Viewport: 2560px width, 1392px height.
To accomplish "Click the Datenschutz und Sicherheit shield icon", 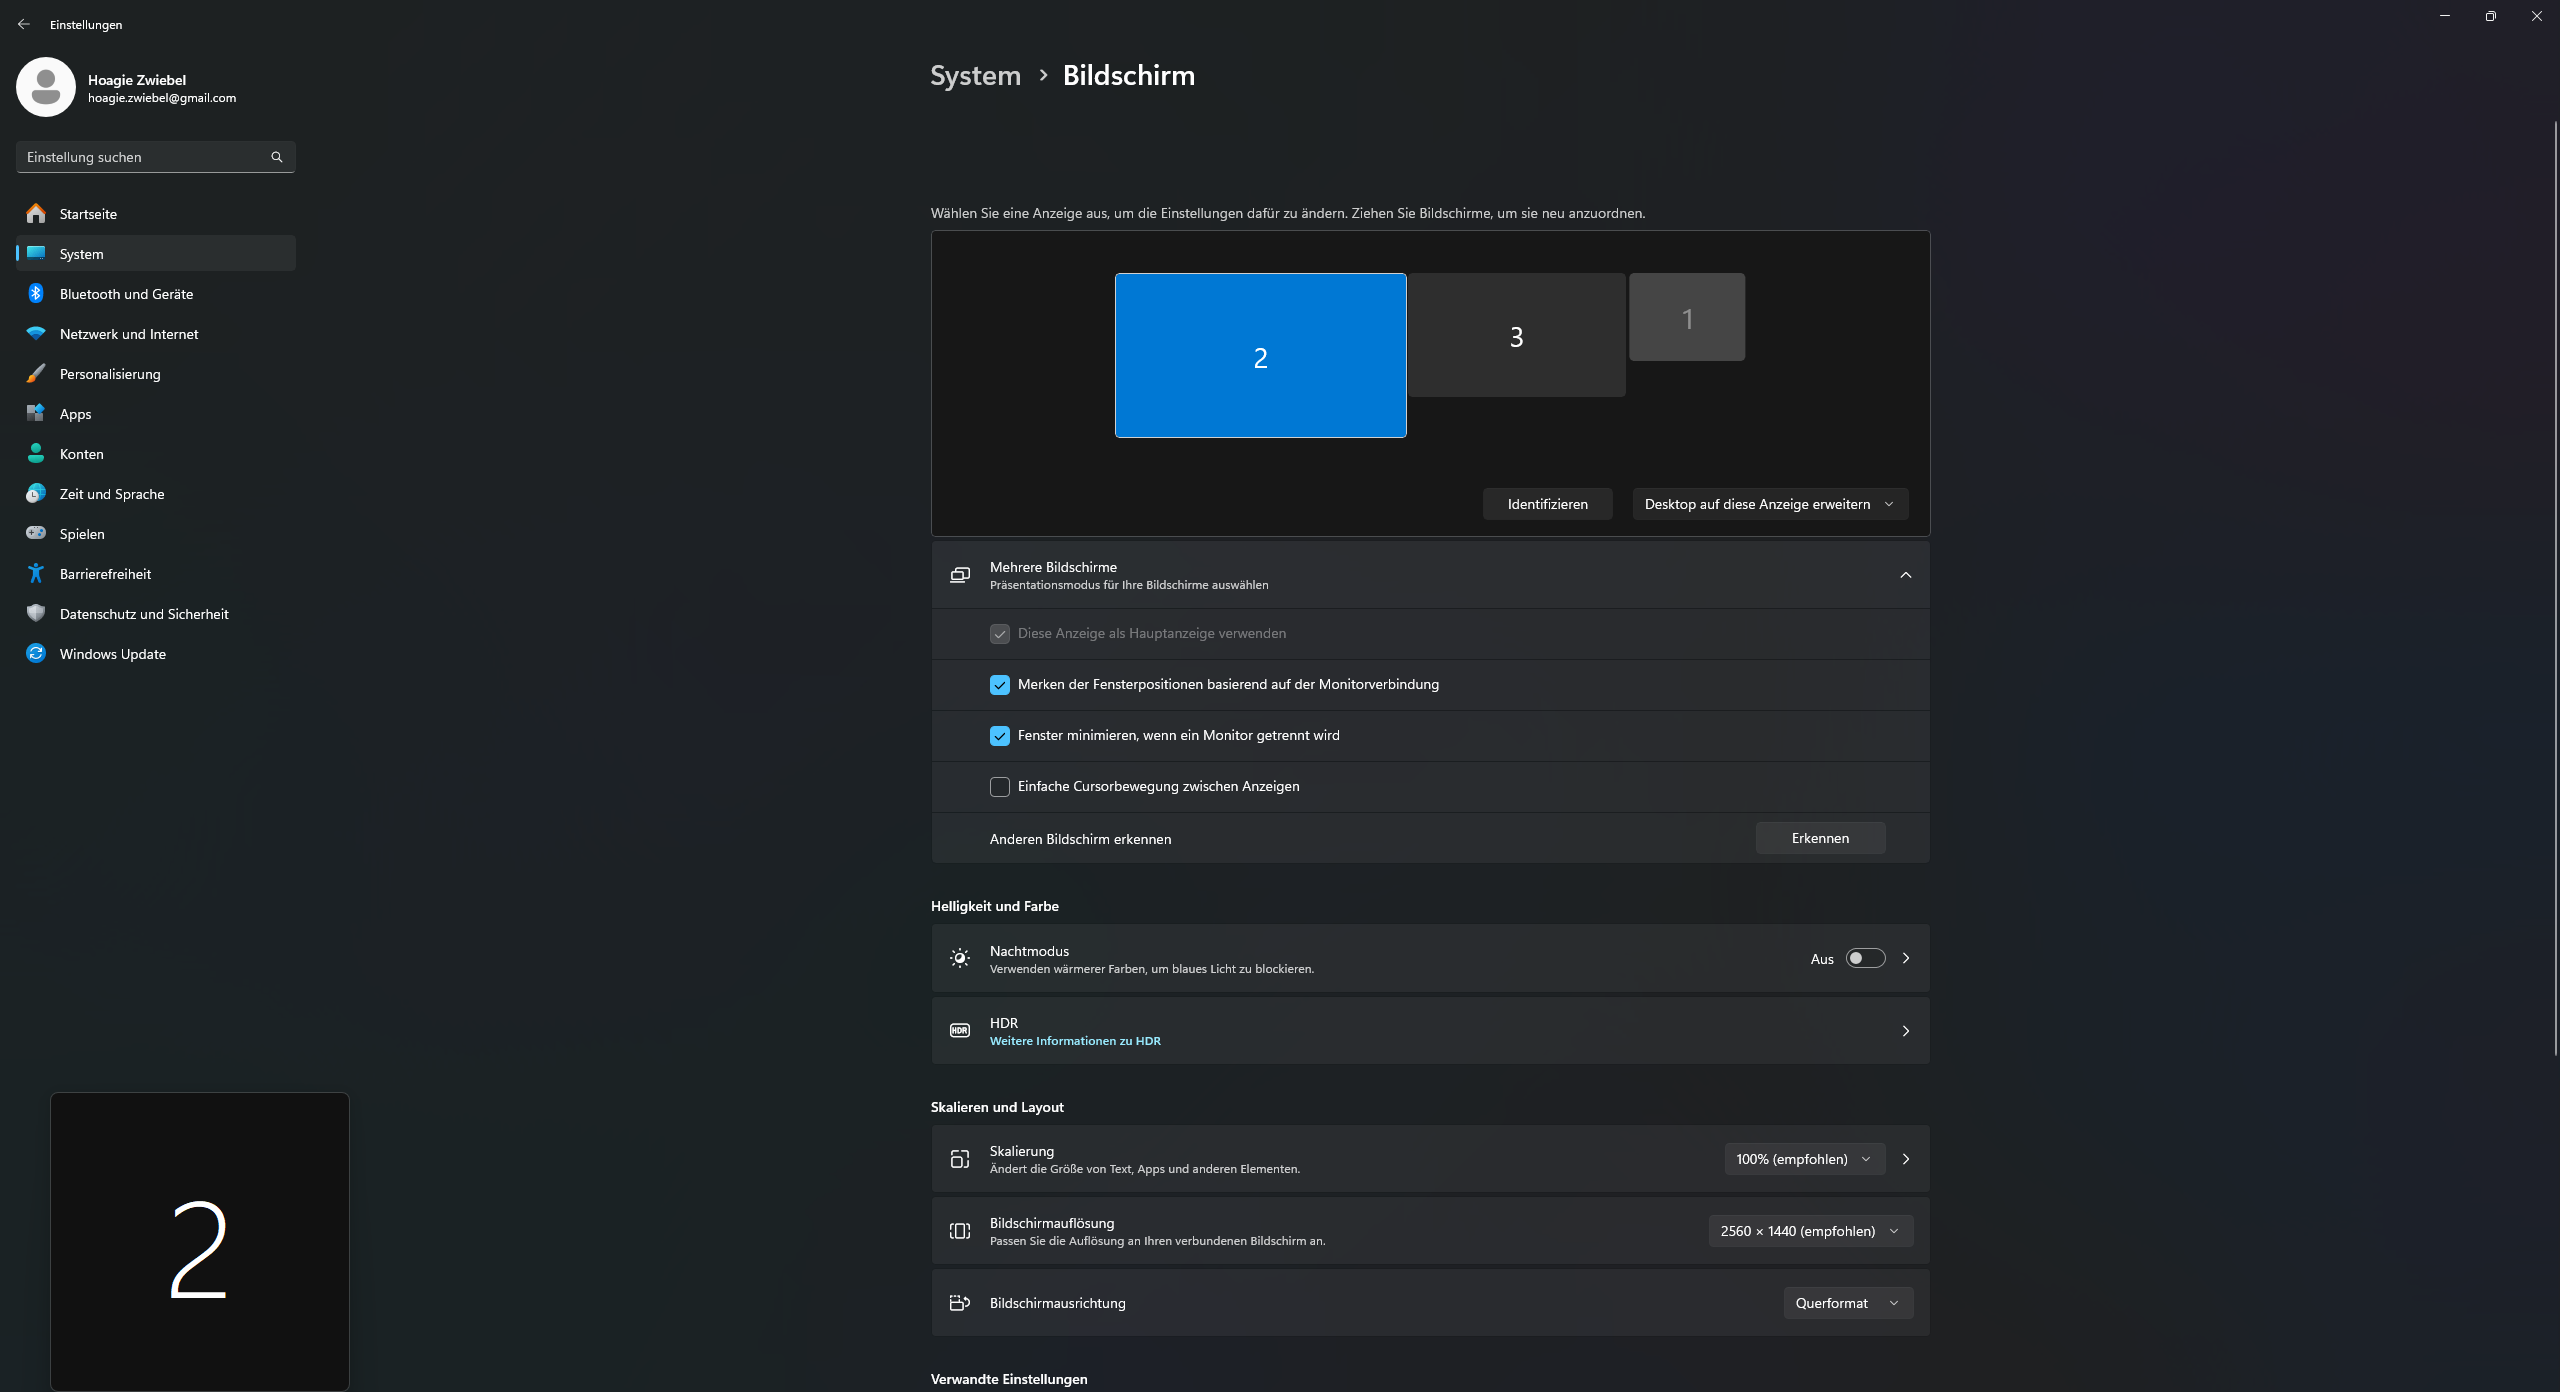I will coord(36,613).
